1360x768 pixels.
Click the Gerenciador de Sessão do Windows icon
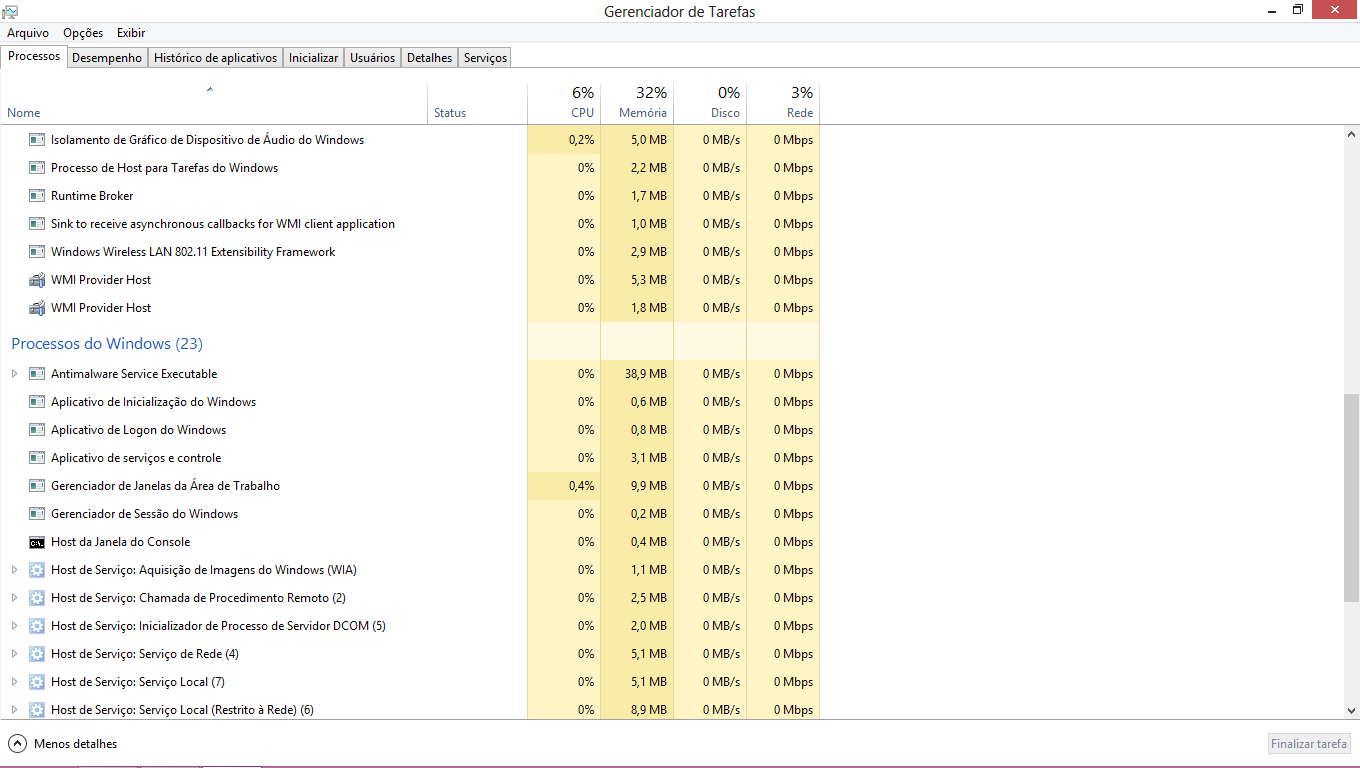click(37, 514)
